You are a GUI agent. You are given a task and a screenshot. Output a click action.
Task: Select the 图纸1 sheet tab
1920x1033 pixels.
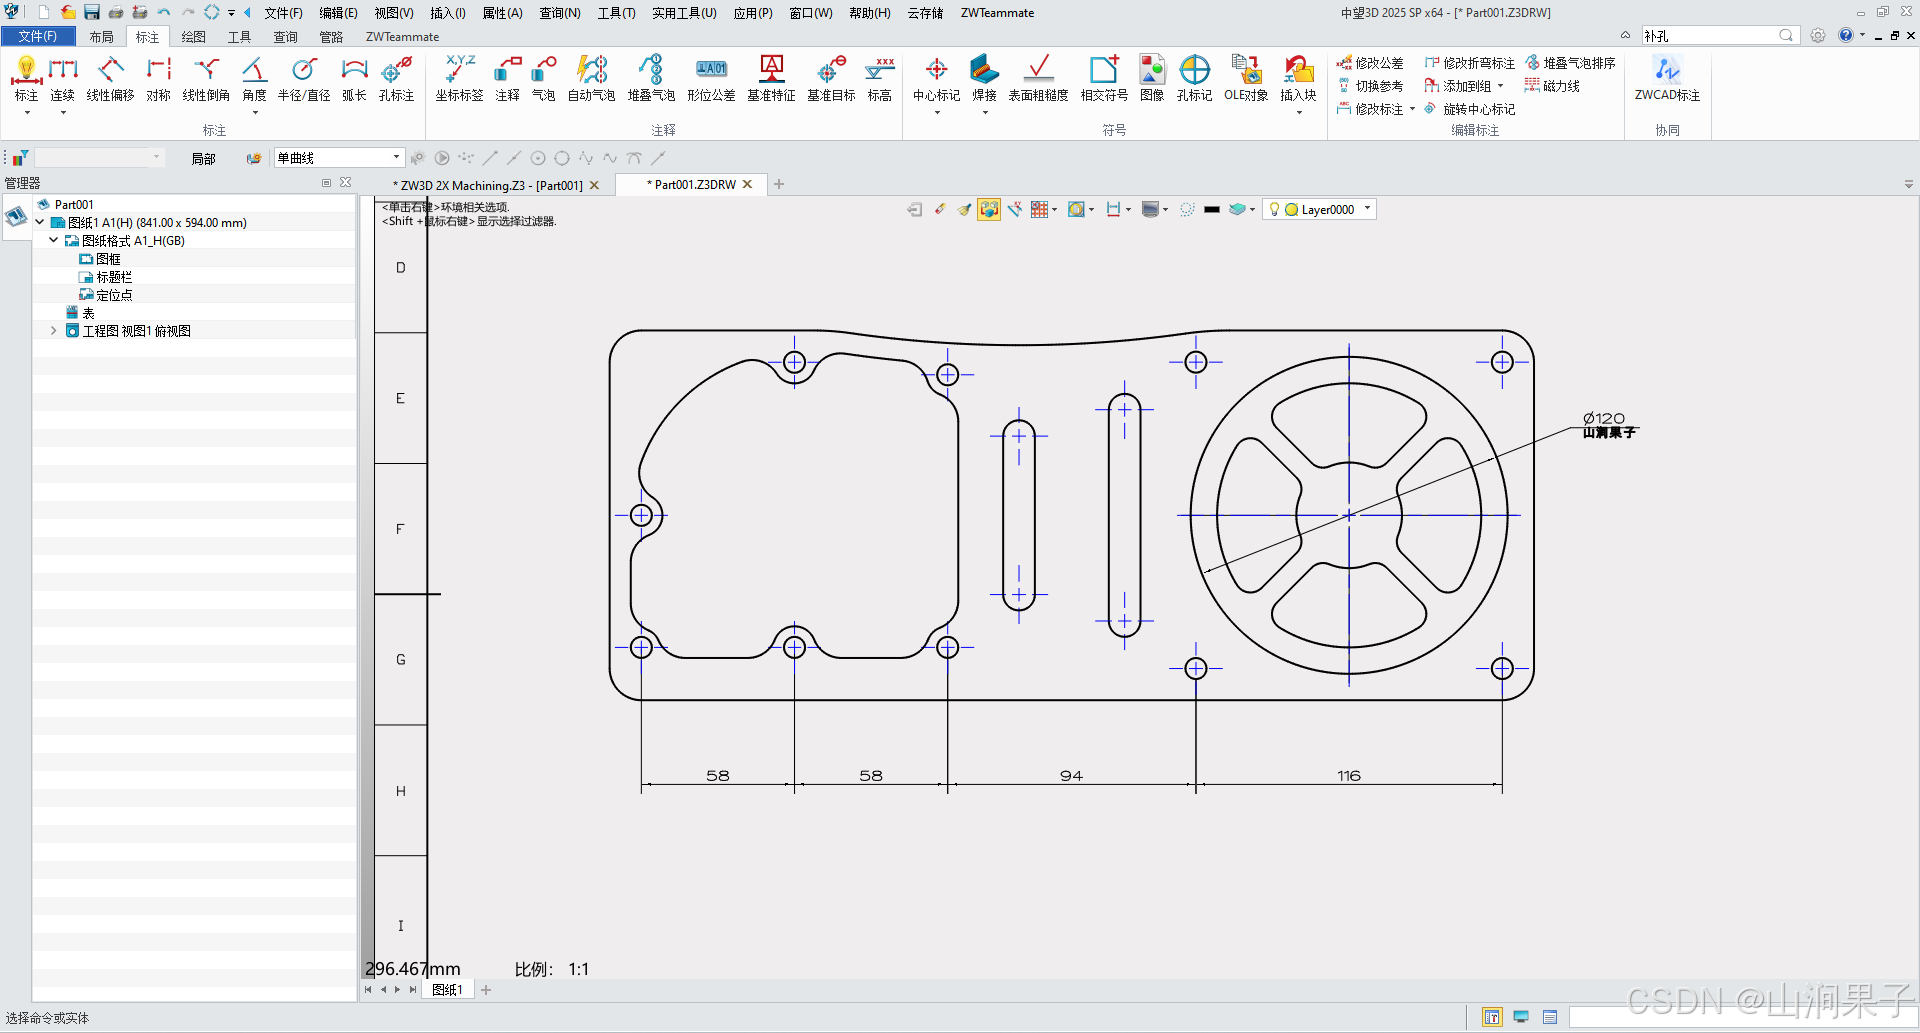[447, 990]
